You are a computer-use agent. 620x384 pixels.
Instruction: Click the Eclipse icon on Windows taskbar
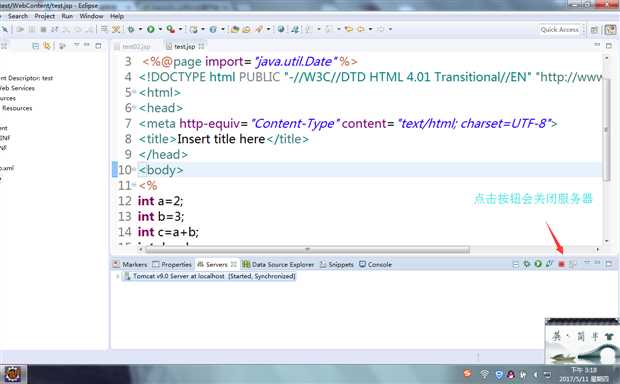click(13, 374)
